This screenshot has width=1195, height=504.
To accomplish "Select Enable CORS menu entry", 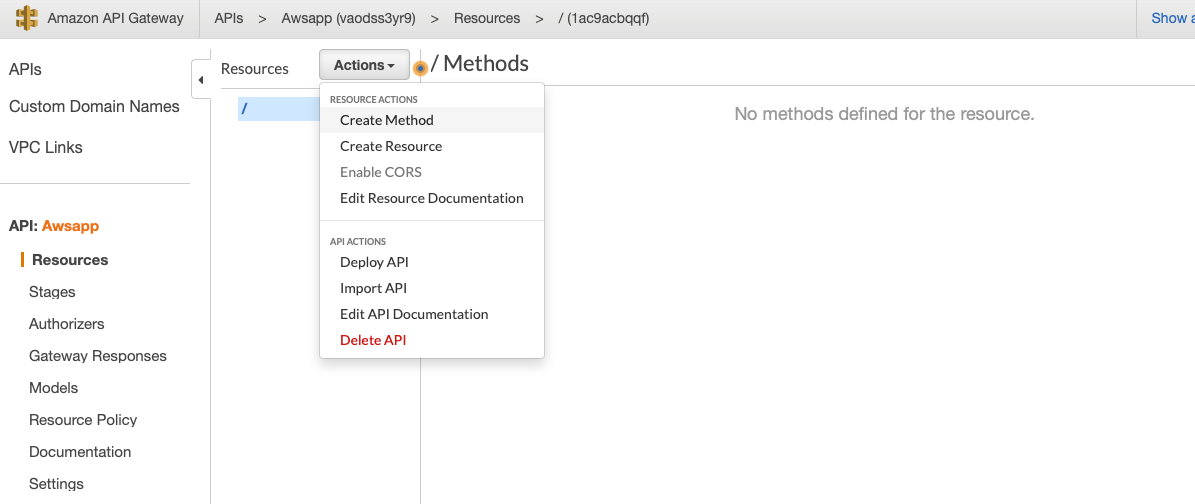I will 431,172.
